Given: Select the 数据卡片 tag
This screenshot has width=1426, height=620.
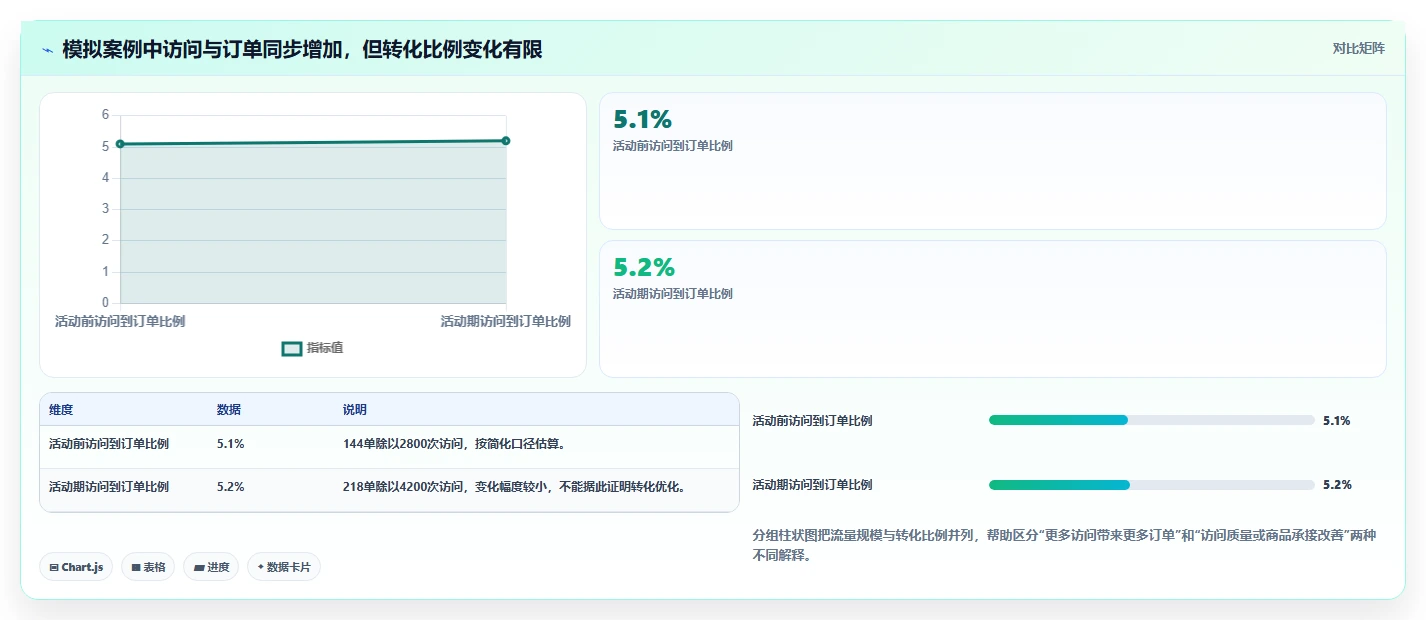Looking at the screenshot, I should (284, 567).
